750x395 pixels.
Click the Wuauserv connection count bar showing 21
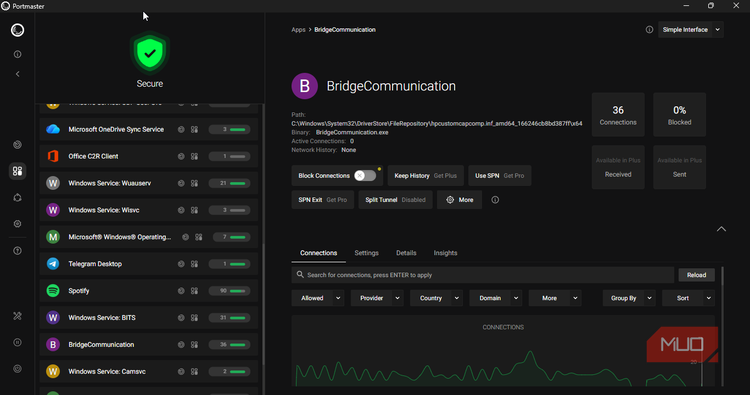click(230, 183)
